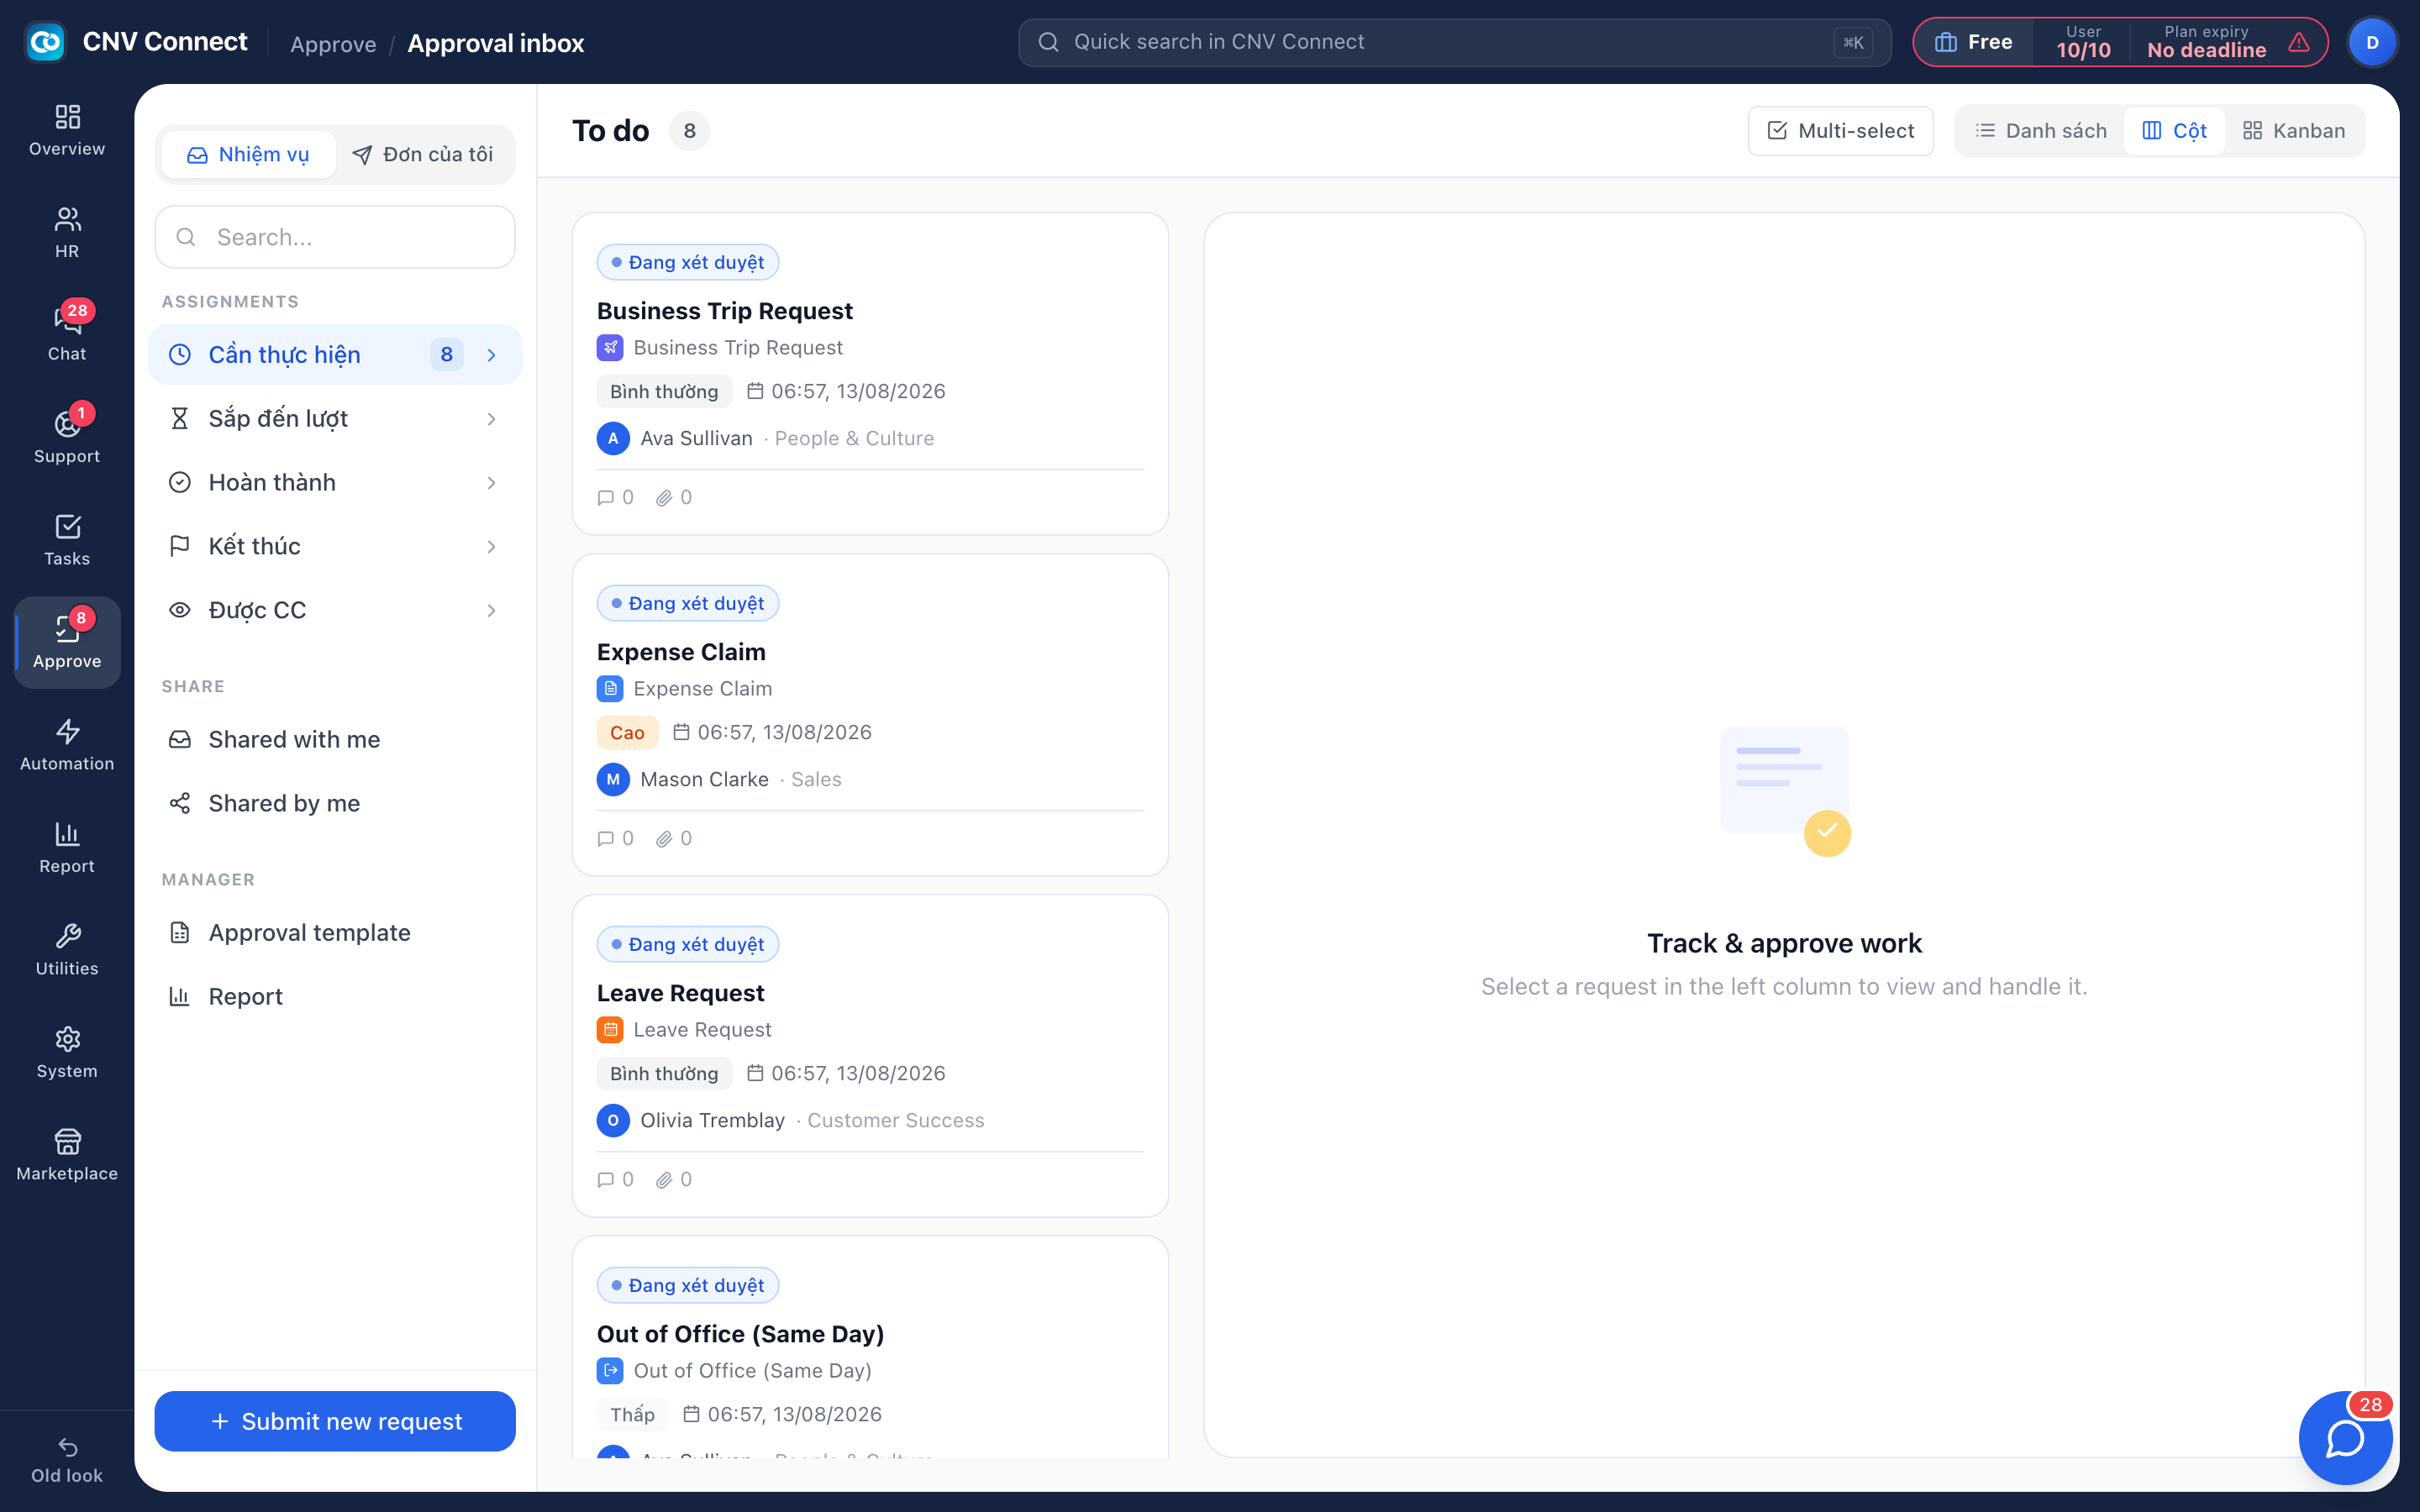Image resolution: width=2420 pixels, height=1512 pixels.
Task: Expand chevron for Sắp đến lượt
Action: [491, 419]
